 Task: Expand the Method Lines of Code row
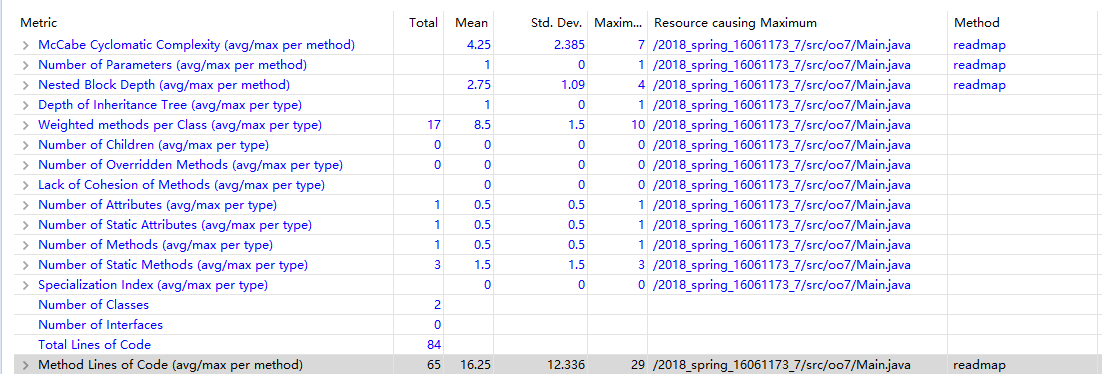click(x=25, y=365)
